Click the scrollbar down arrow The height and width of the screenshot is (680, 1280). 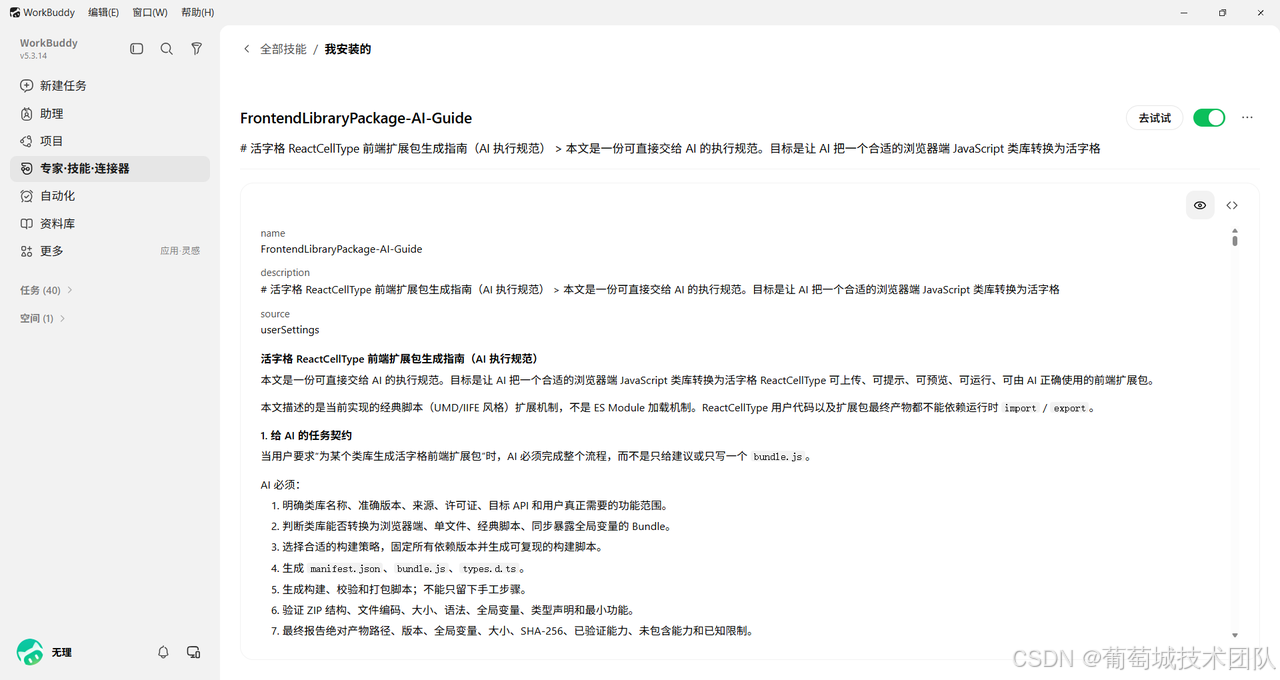pos(1235,635)
